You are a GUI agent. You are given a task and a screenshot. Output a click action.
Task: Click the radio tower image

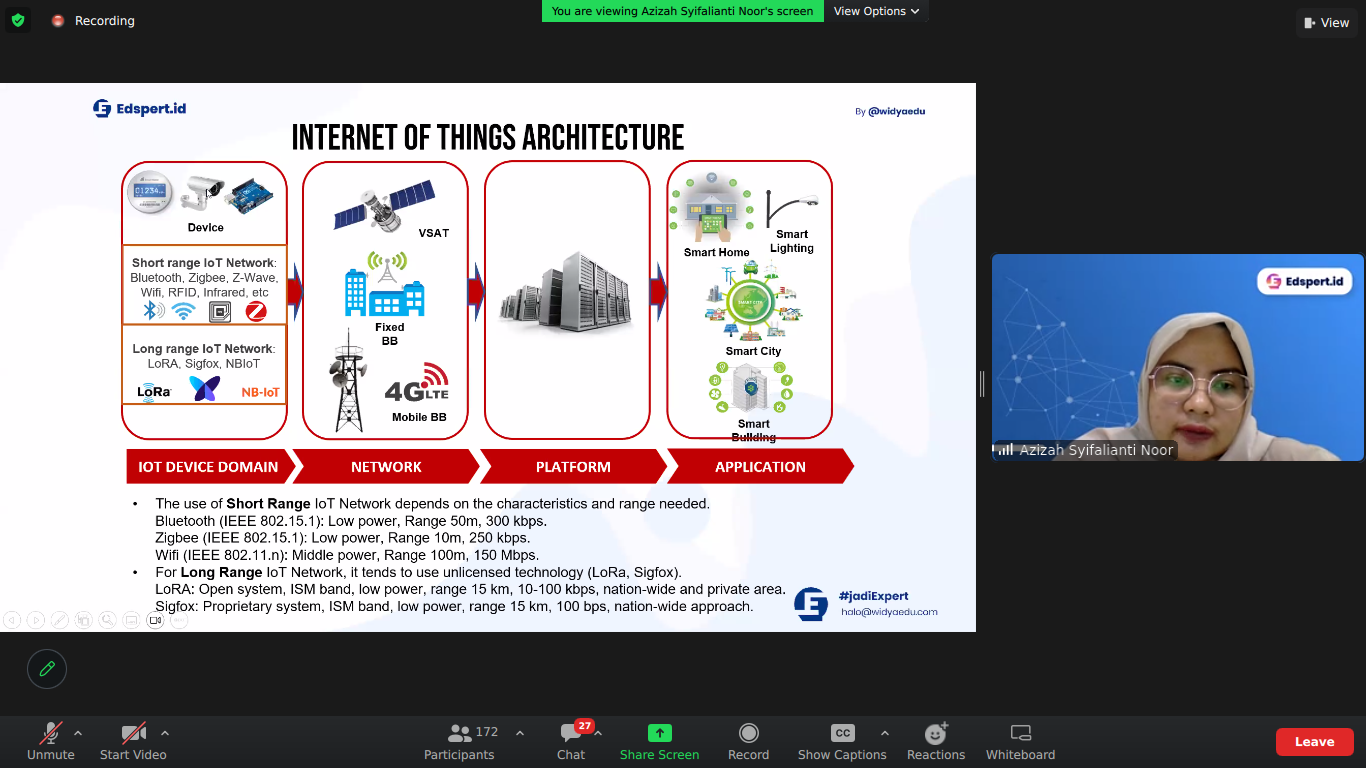tap(348, 382)
